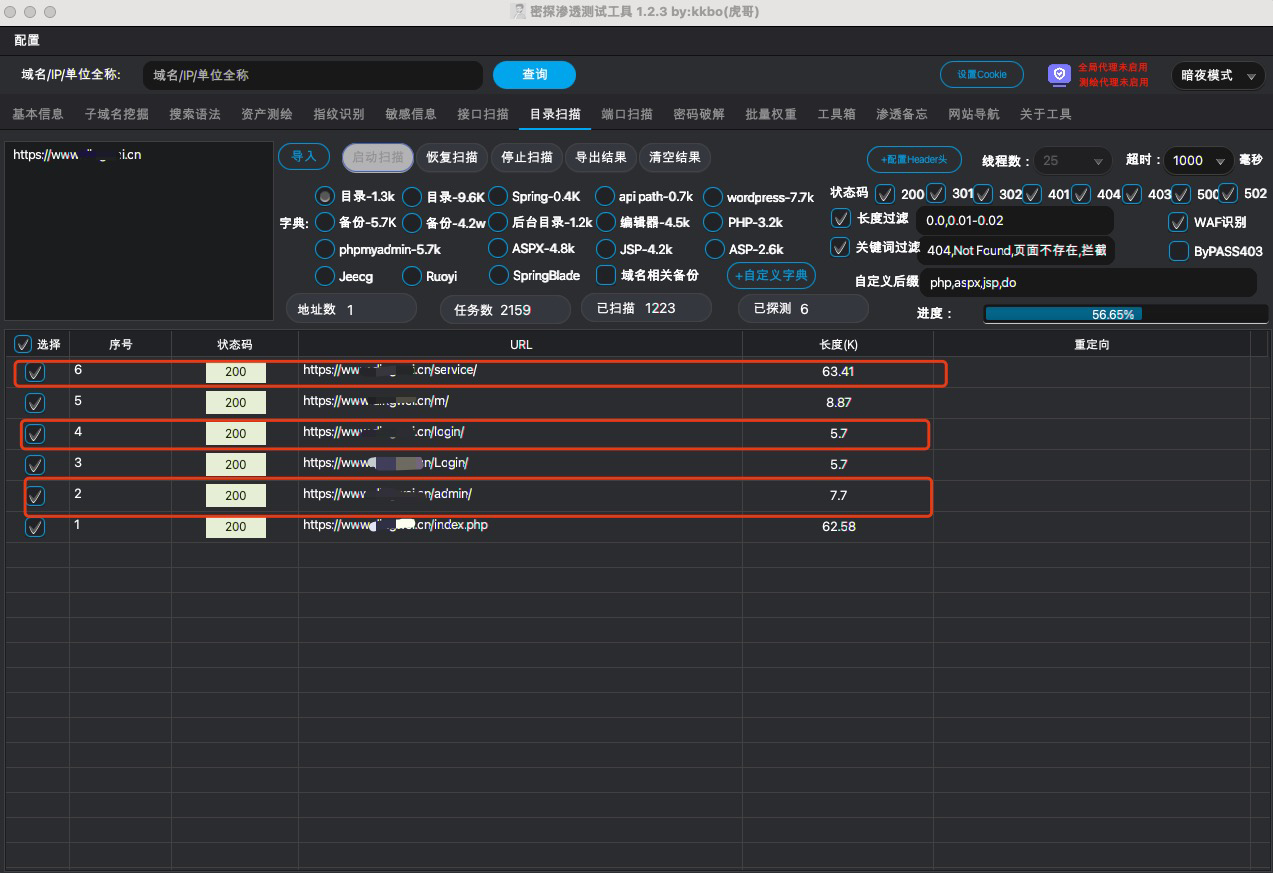Open the 超时 timeout dropdown

(1199, 160)
